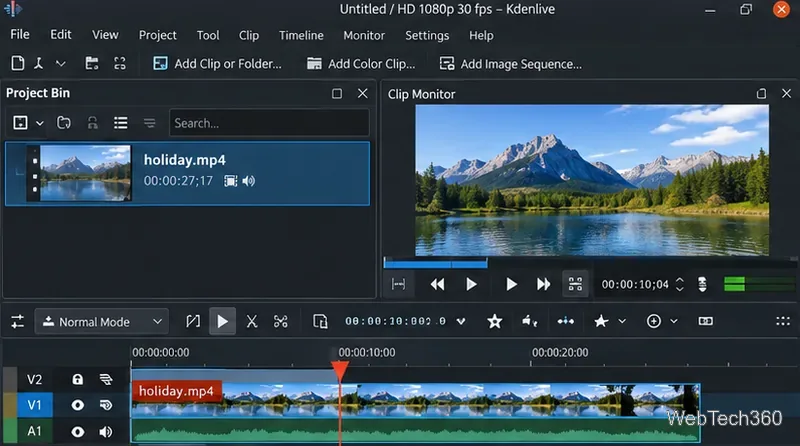This screenshot has height=446, width=800.
Task: Click the timecode stepper arrows in Clip Monitor
Action: click(680, 284)
